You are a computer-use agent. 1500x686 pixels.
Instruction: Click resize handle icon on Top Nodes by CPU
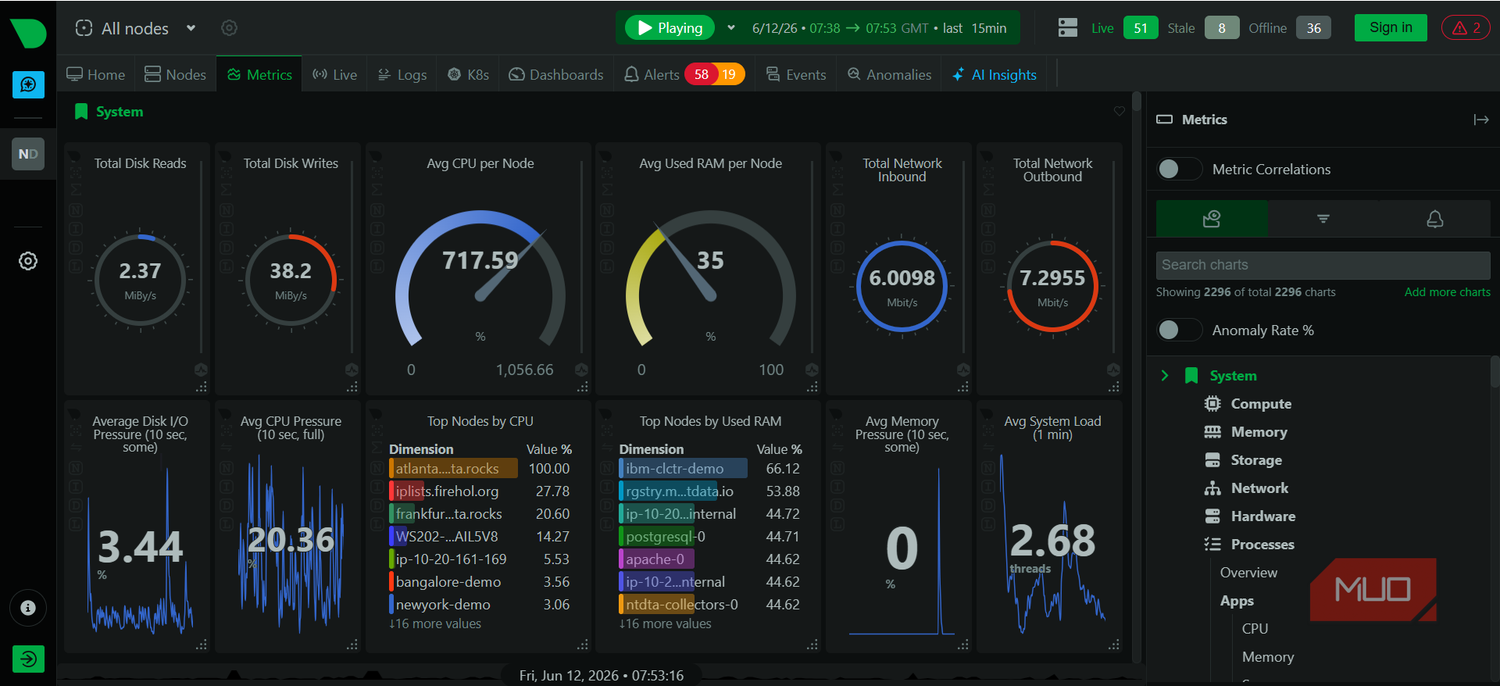(582, 645)
